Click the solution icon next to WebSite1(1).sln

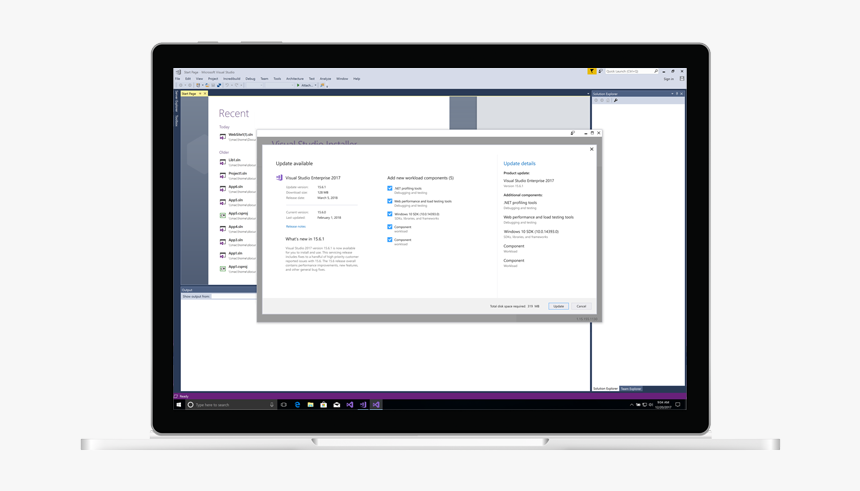(223, 137)
